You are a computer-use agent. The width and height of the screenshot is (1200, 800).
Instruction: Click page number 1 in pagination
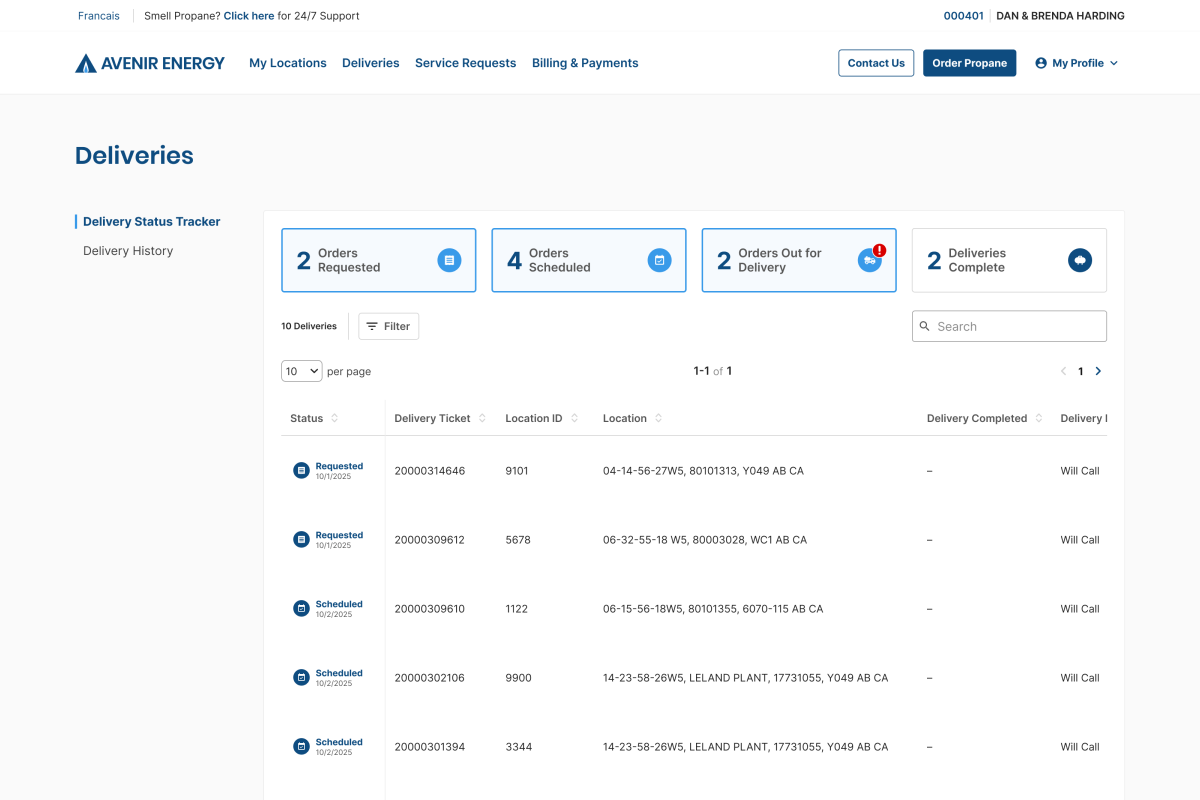click(x=1080, y=371)
